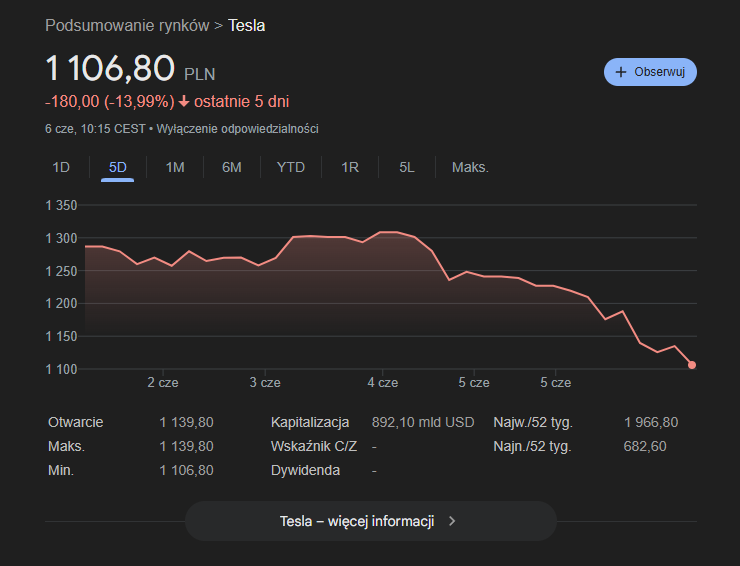Switch the chart to the 1D range
The image size is (740, 566).
click(x=61, y=167)
